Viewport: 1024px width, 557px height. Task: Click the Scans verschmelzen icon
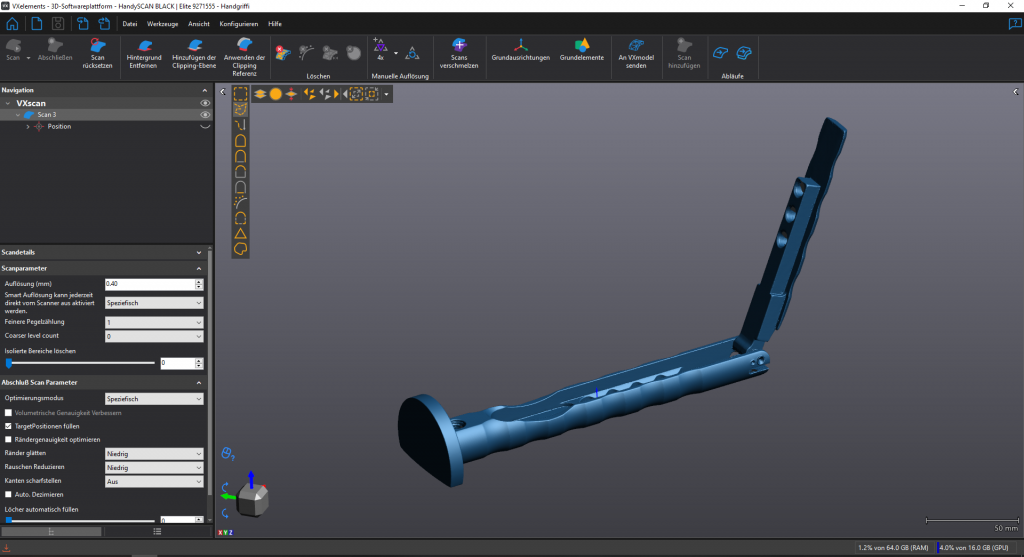coord(459,45)
